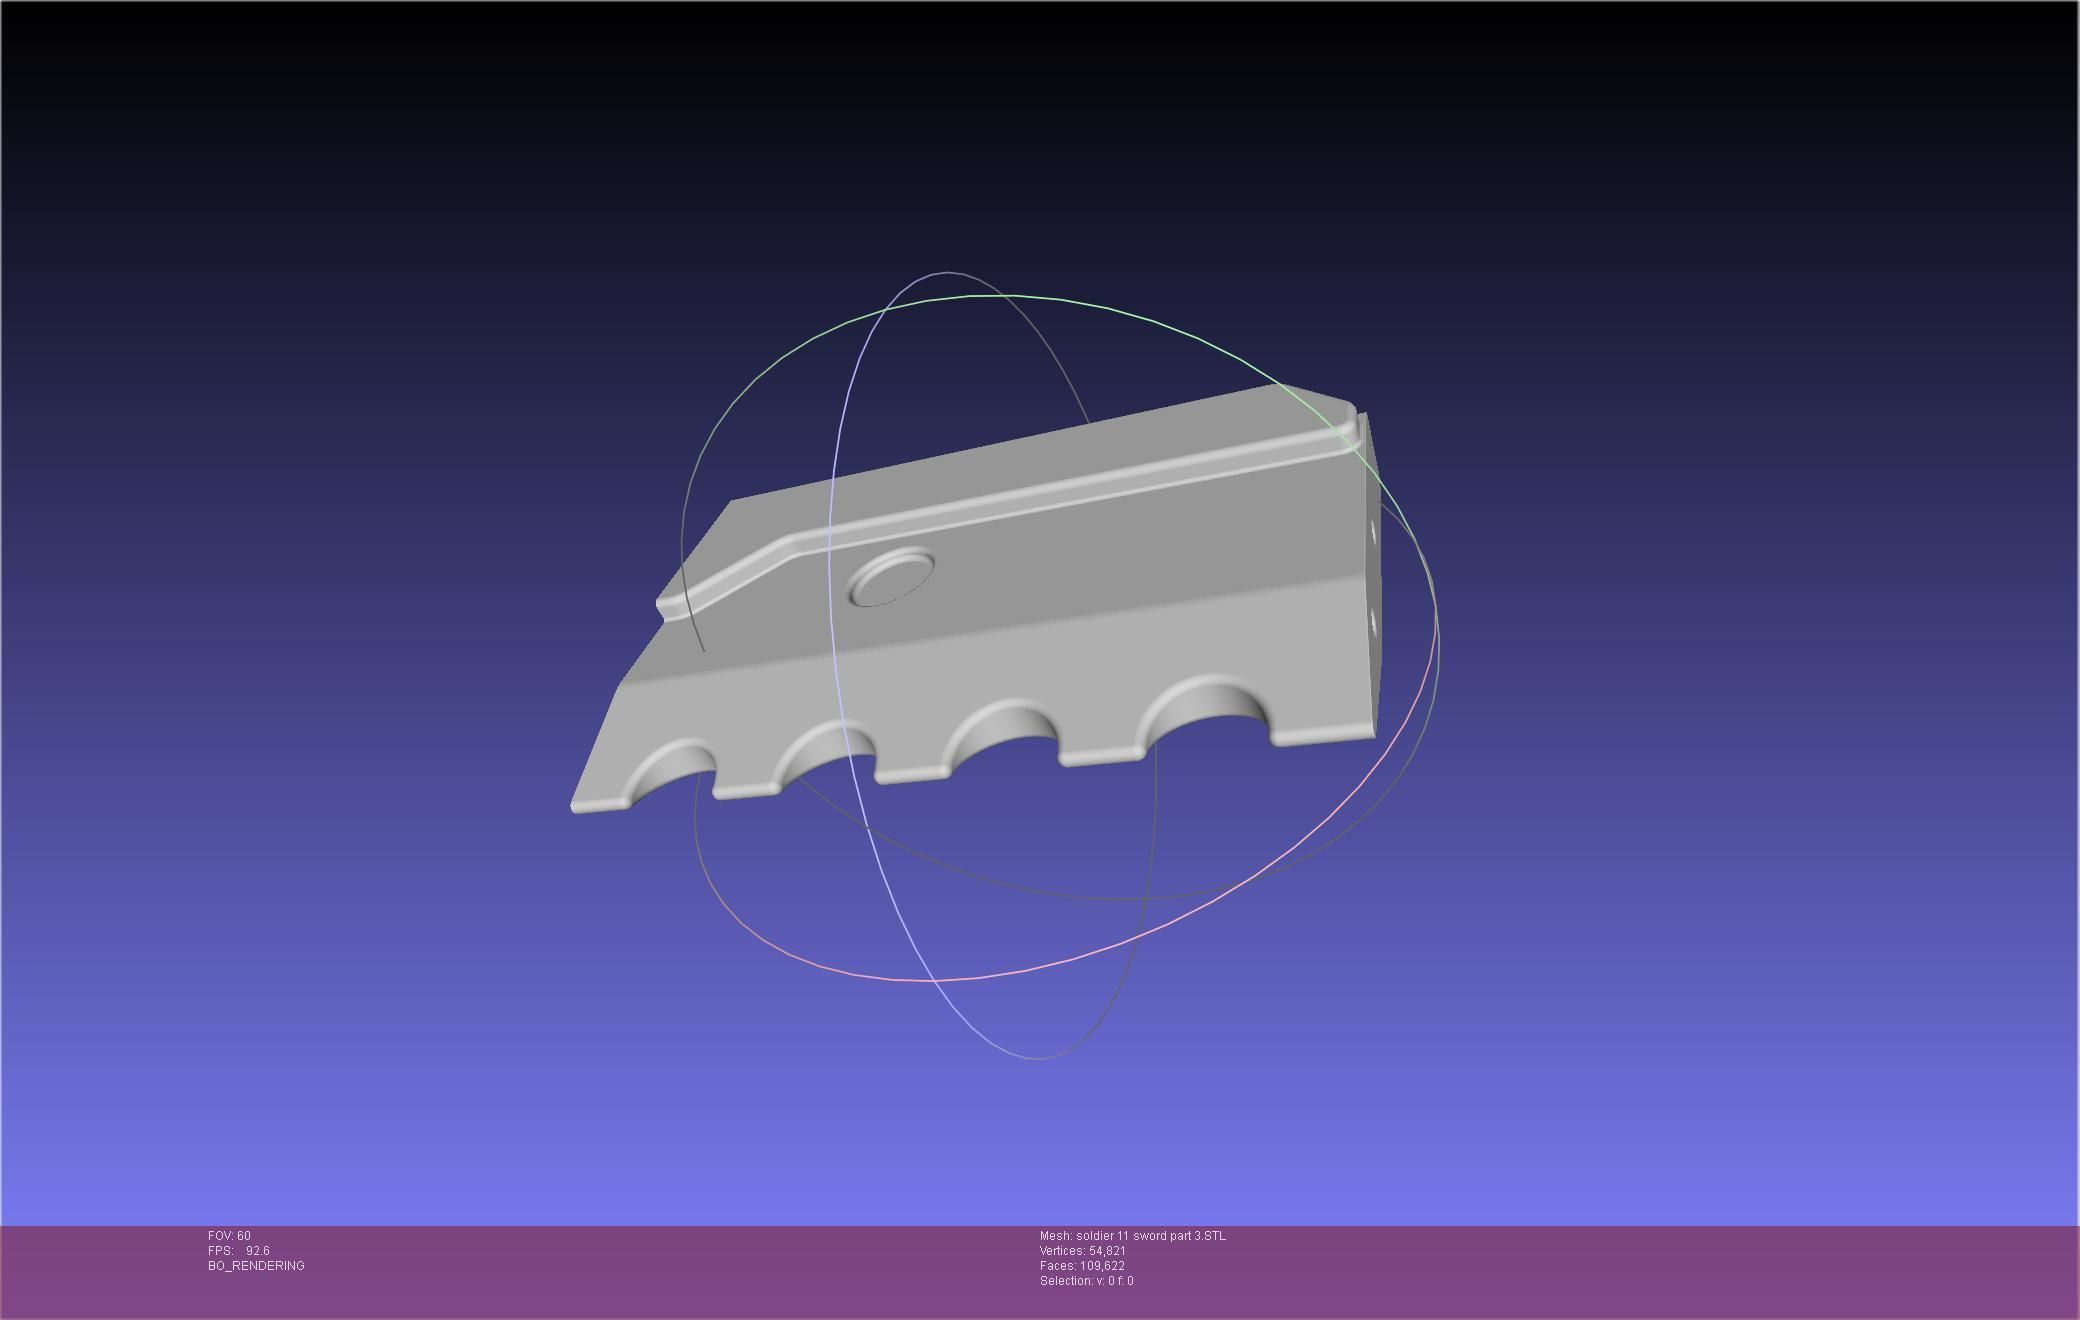Viewport: 2080px width, 1320px height.
Task: Click the FOV: 60 status text
Action: (x=229, y=1236)
